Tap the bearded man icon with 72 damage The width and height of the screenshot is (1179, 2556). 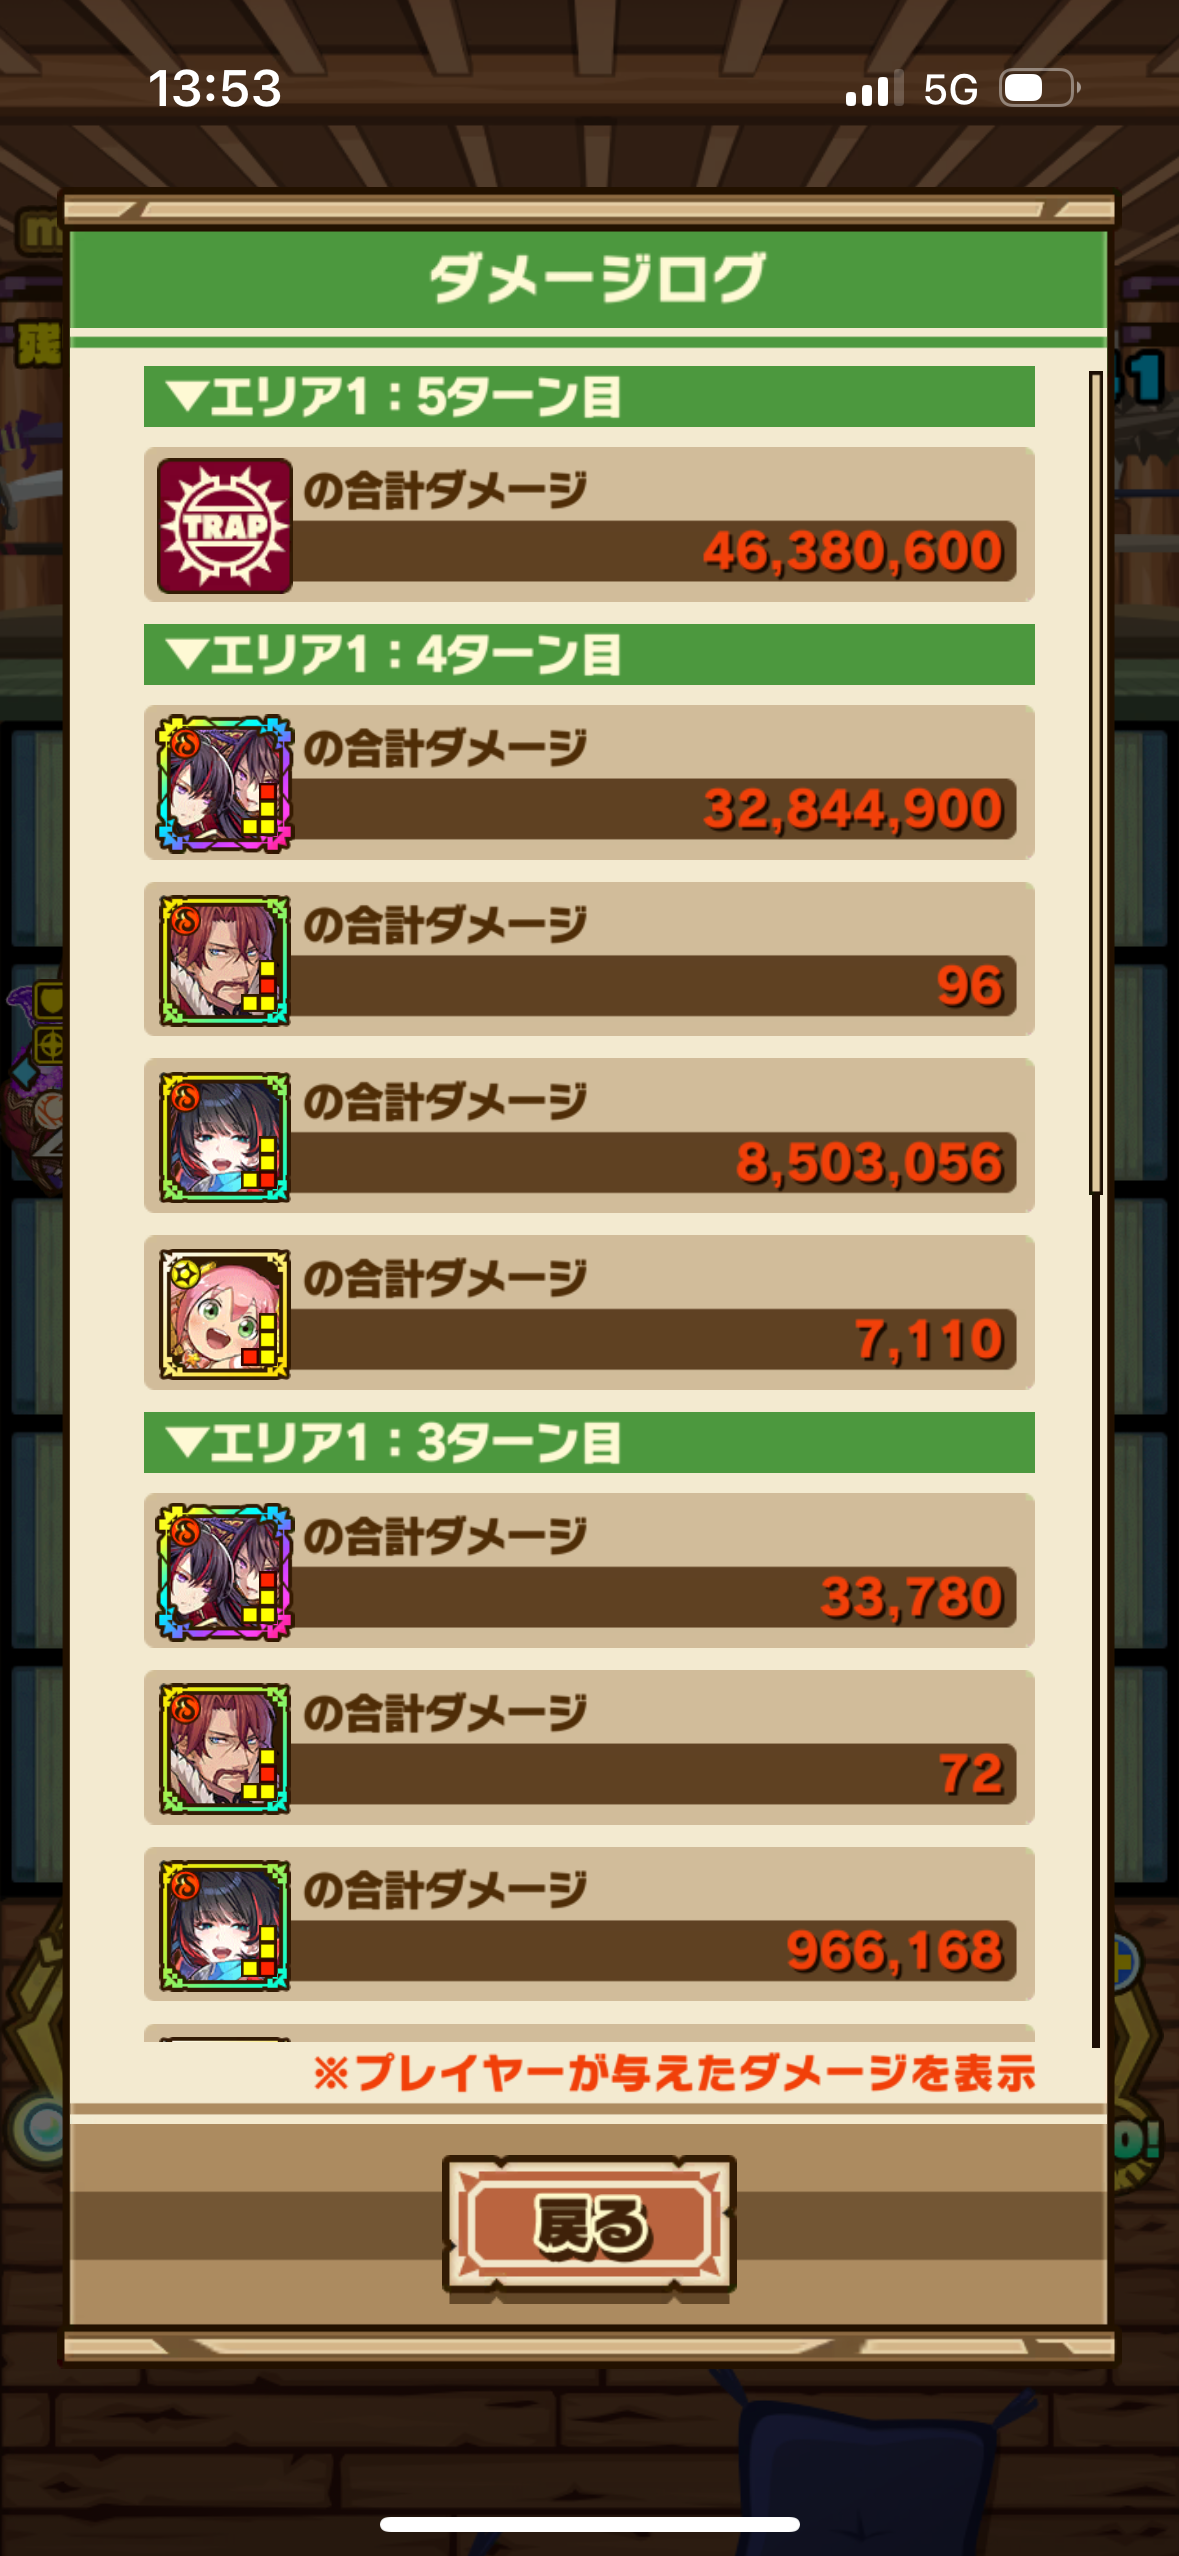click(225, 1748)
